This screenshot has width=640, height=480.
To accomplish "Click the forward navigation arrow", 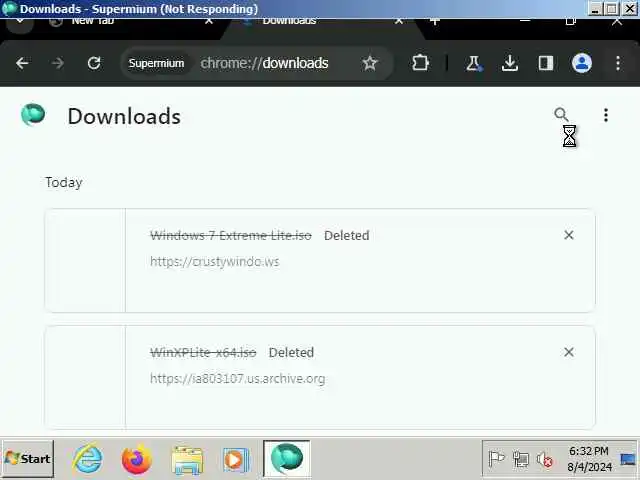I will pyautogui.click(x=58, y=63).
